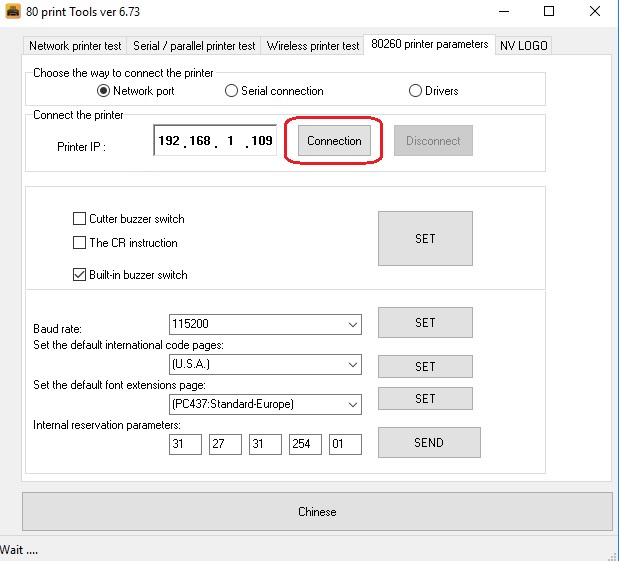
Task: Click the reservation parameter field containing 254
Action: [x=305, y=444]
